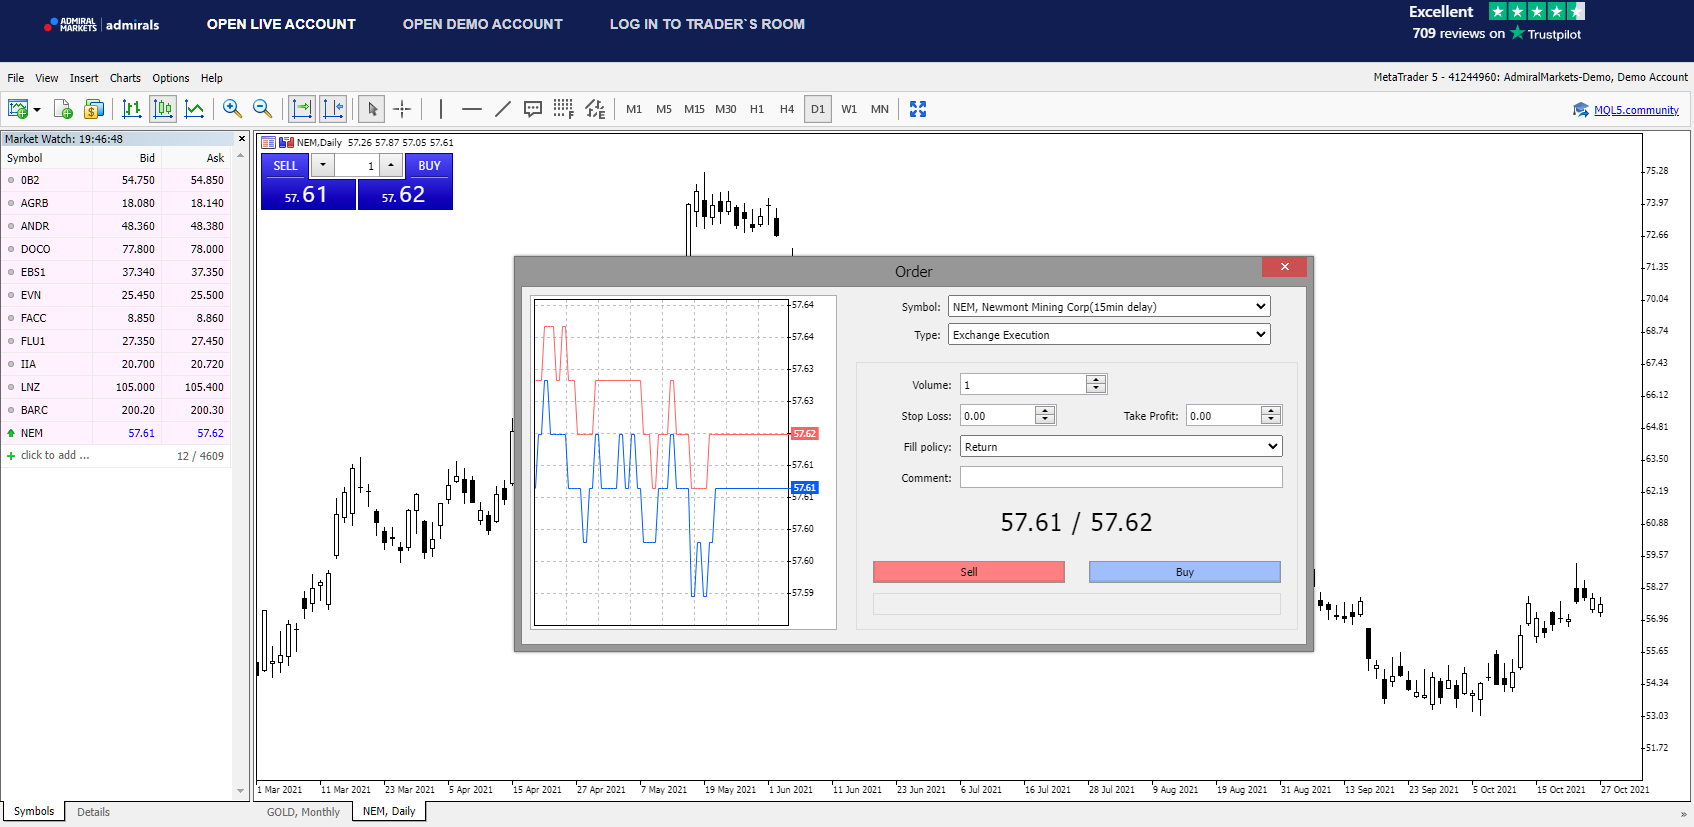Open the Symbol dropdown in Order dialog
The height and width of the screenshot is (827, 1694).
pyautogui.click(x=1109, y=307)
